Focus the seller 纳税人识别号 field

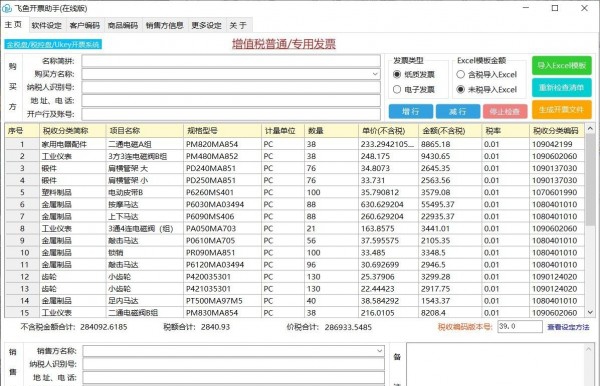click(x=233, y=364)
